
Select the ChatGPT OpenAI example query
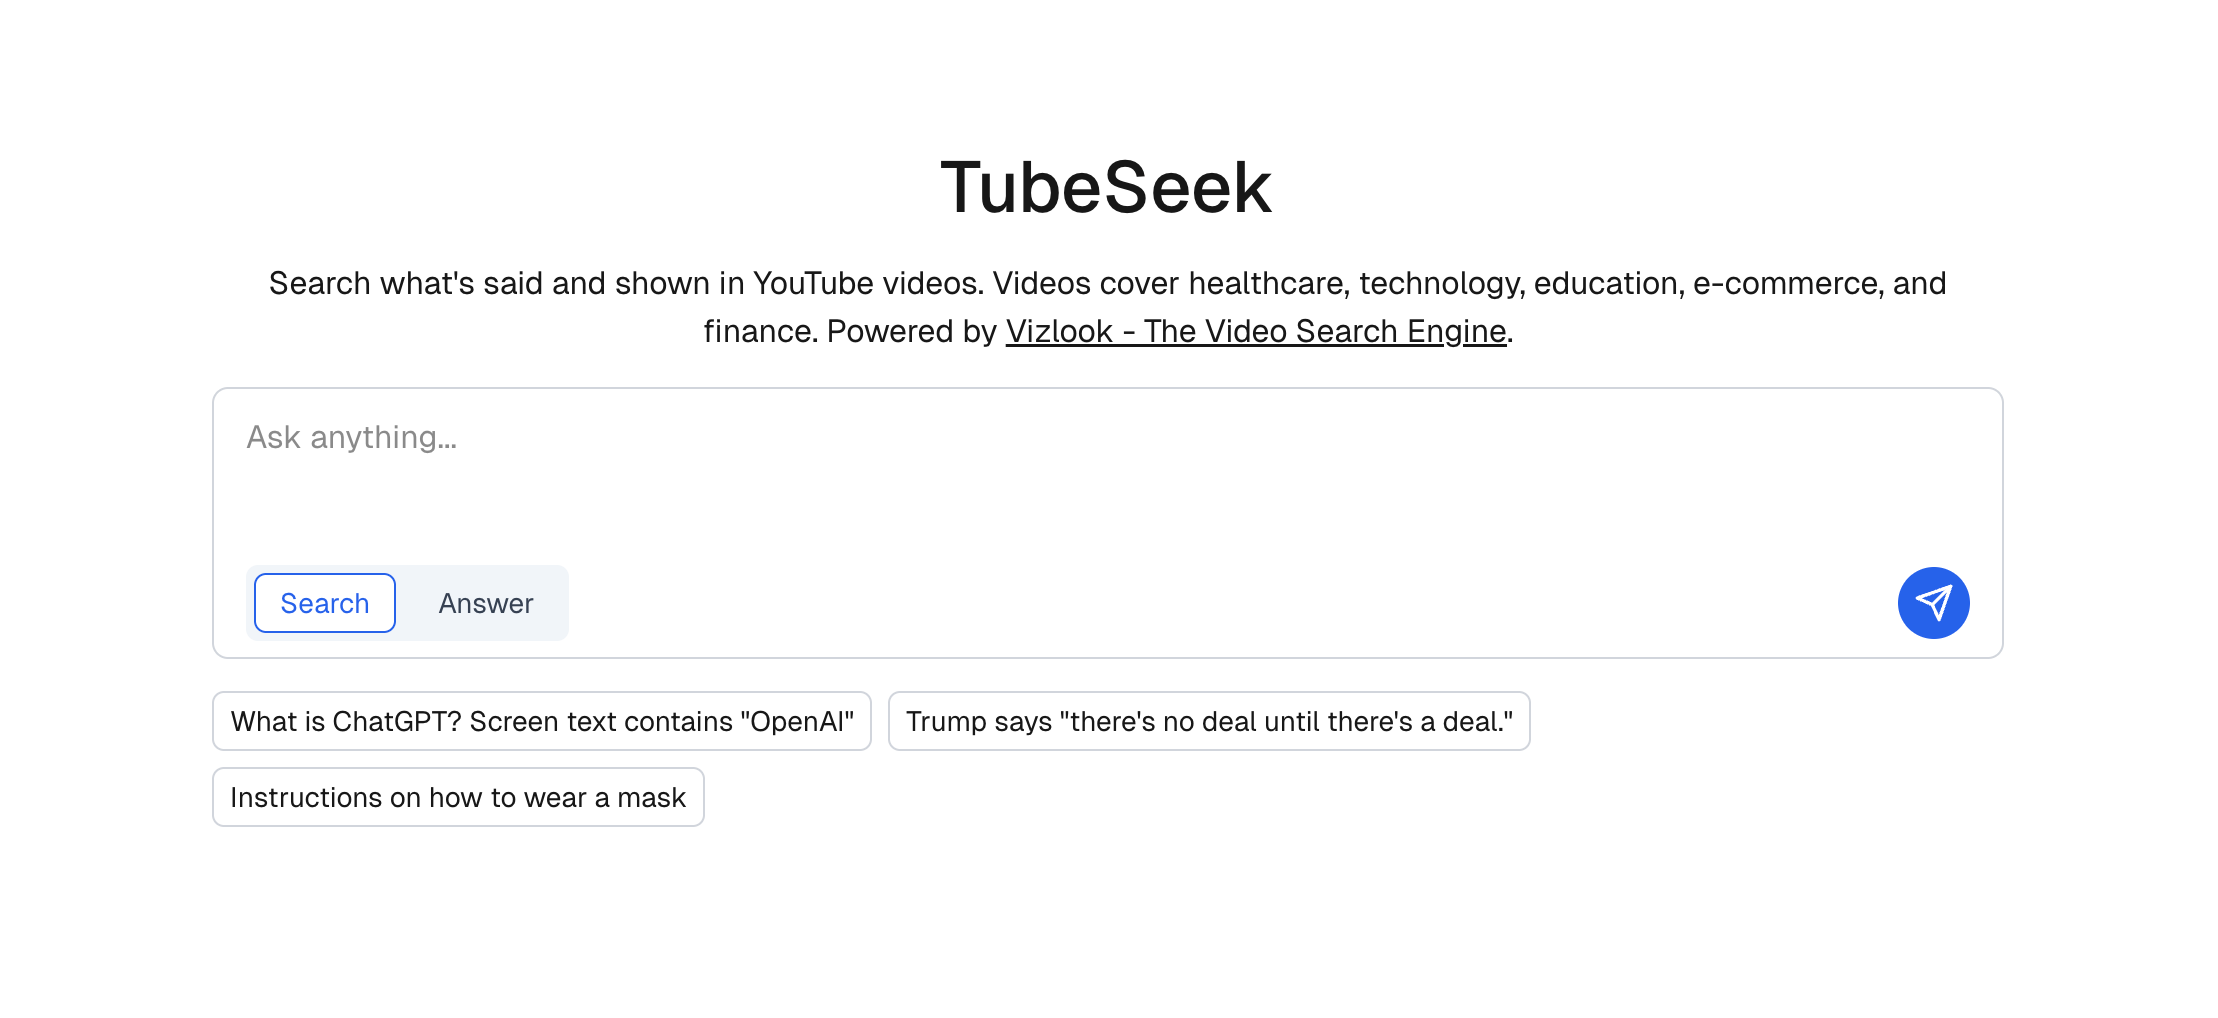tap(541, 720)
